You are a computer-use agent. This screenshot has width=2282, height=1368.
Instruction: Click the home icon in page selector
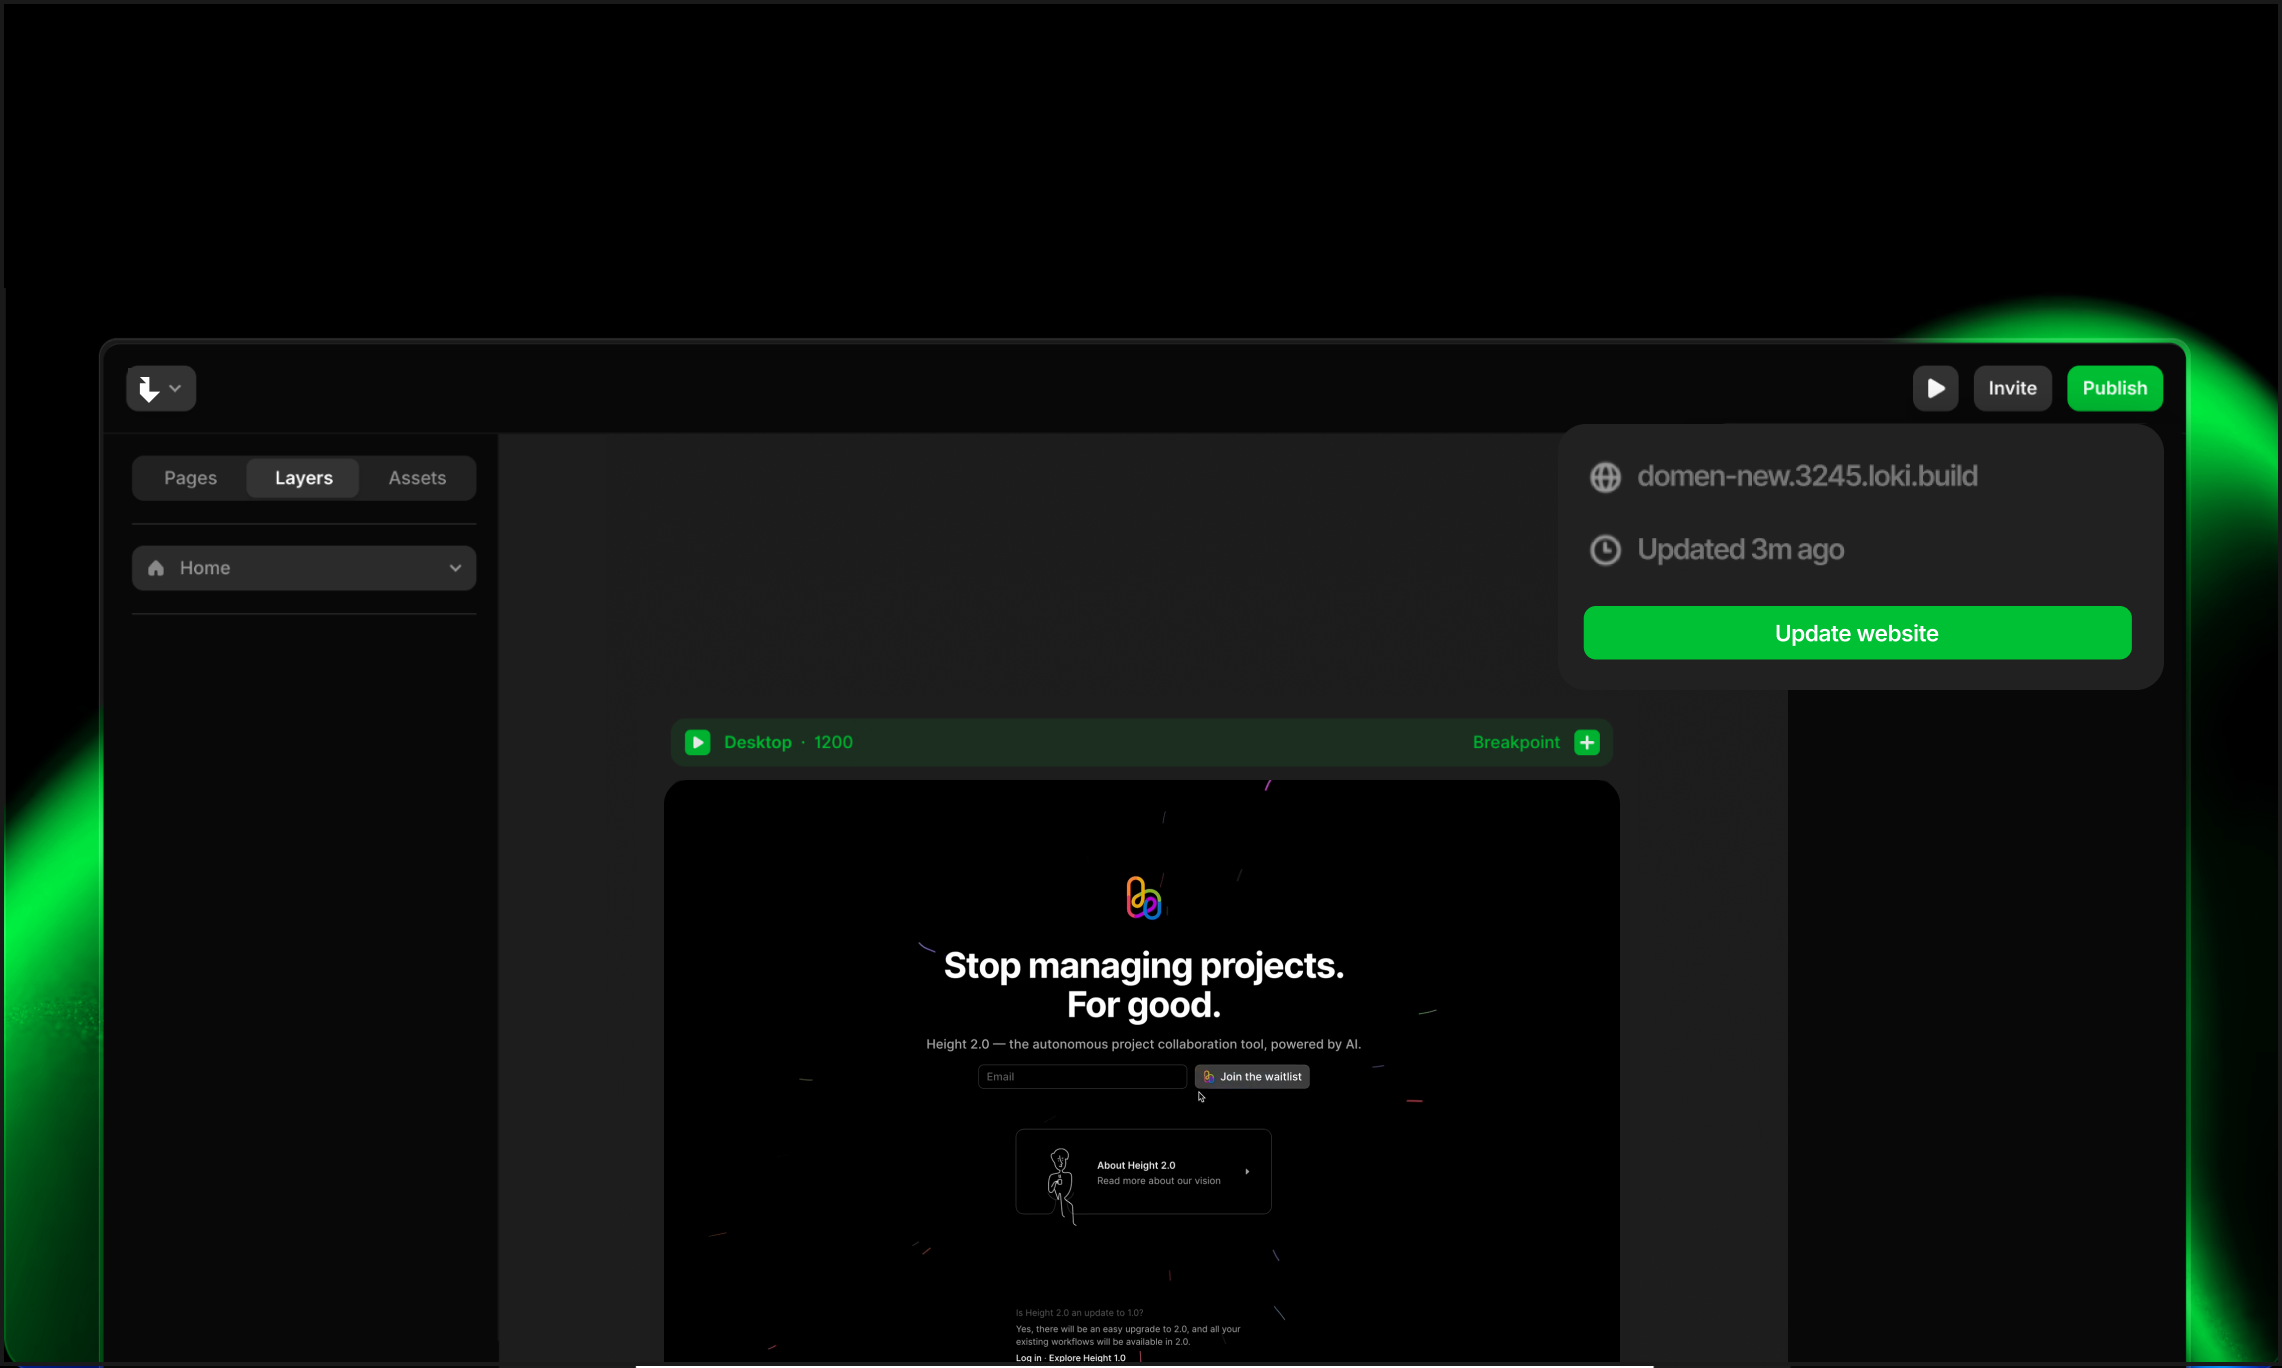(156, 568)
